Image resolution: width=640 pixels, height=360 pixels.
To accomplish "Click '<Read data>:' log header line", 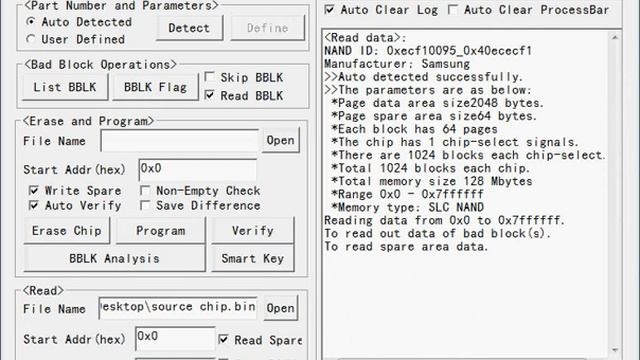I will tap(365, 38).
